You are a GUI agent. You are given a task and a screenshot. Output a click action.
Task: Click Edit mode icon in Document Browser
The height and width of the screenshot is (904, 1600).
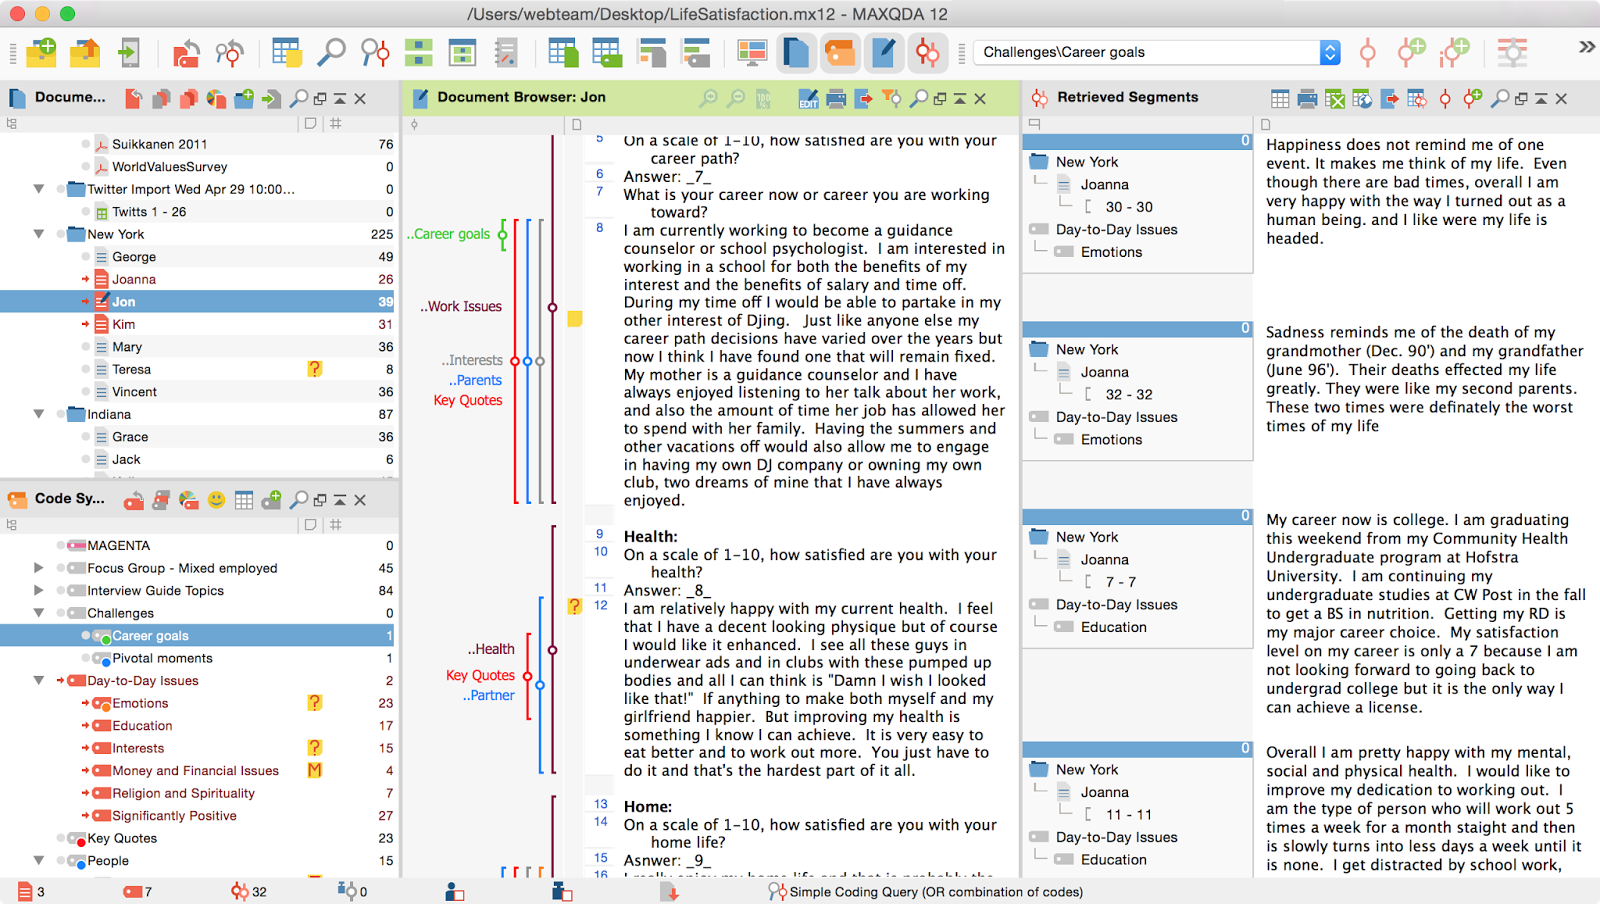[808, 98]
